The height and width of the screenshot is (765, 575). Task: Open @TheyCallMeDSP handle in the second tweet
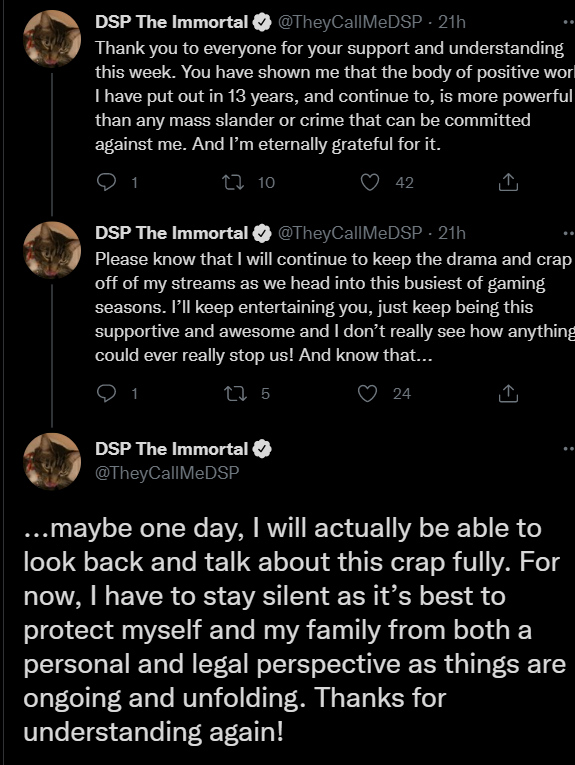(350, 234)
